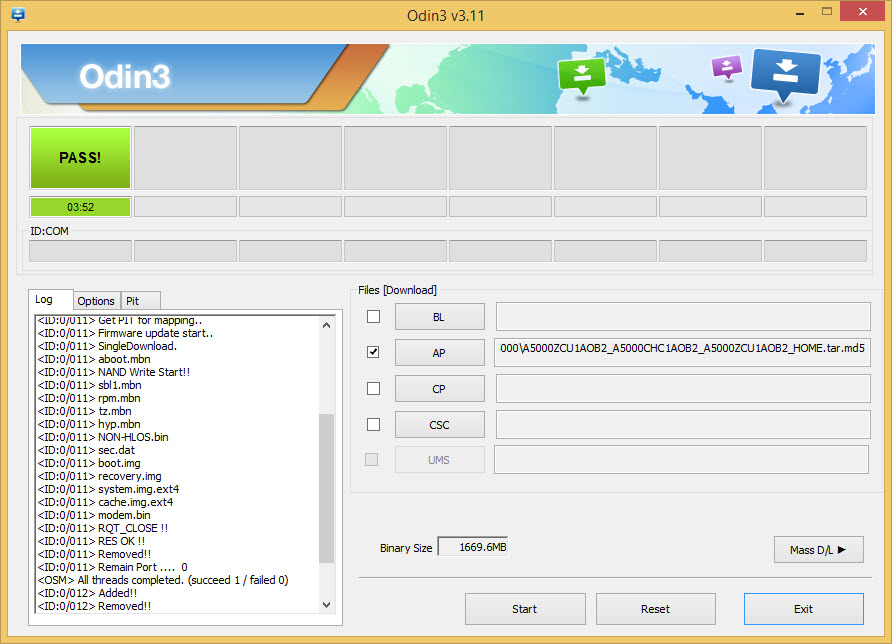The width and height of the screenshot is (892, 644).
Task: Close the Odin3 v3.11 window
Action: 862,11
